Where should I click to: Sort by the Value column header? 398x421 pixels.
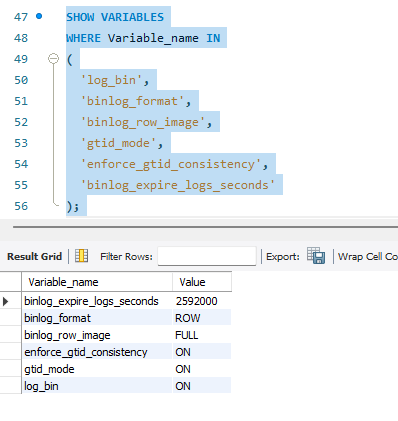202,282
